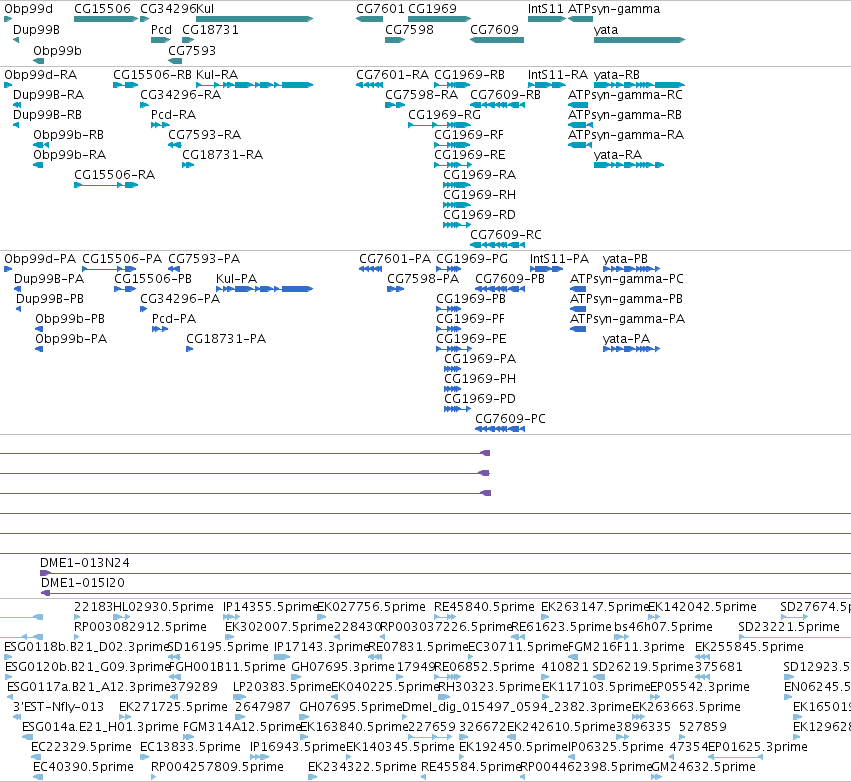Click transcript CG1969-RG label
This screenshot has height=782, width=851.
444,115
